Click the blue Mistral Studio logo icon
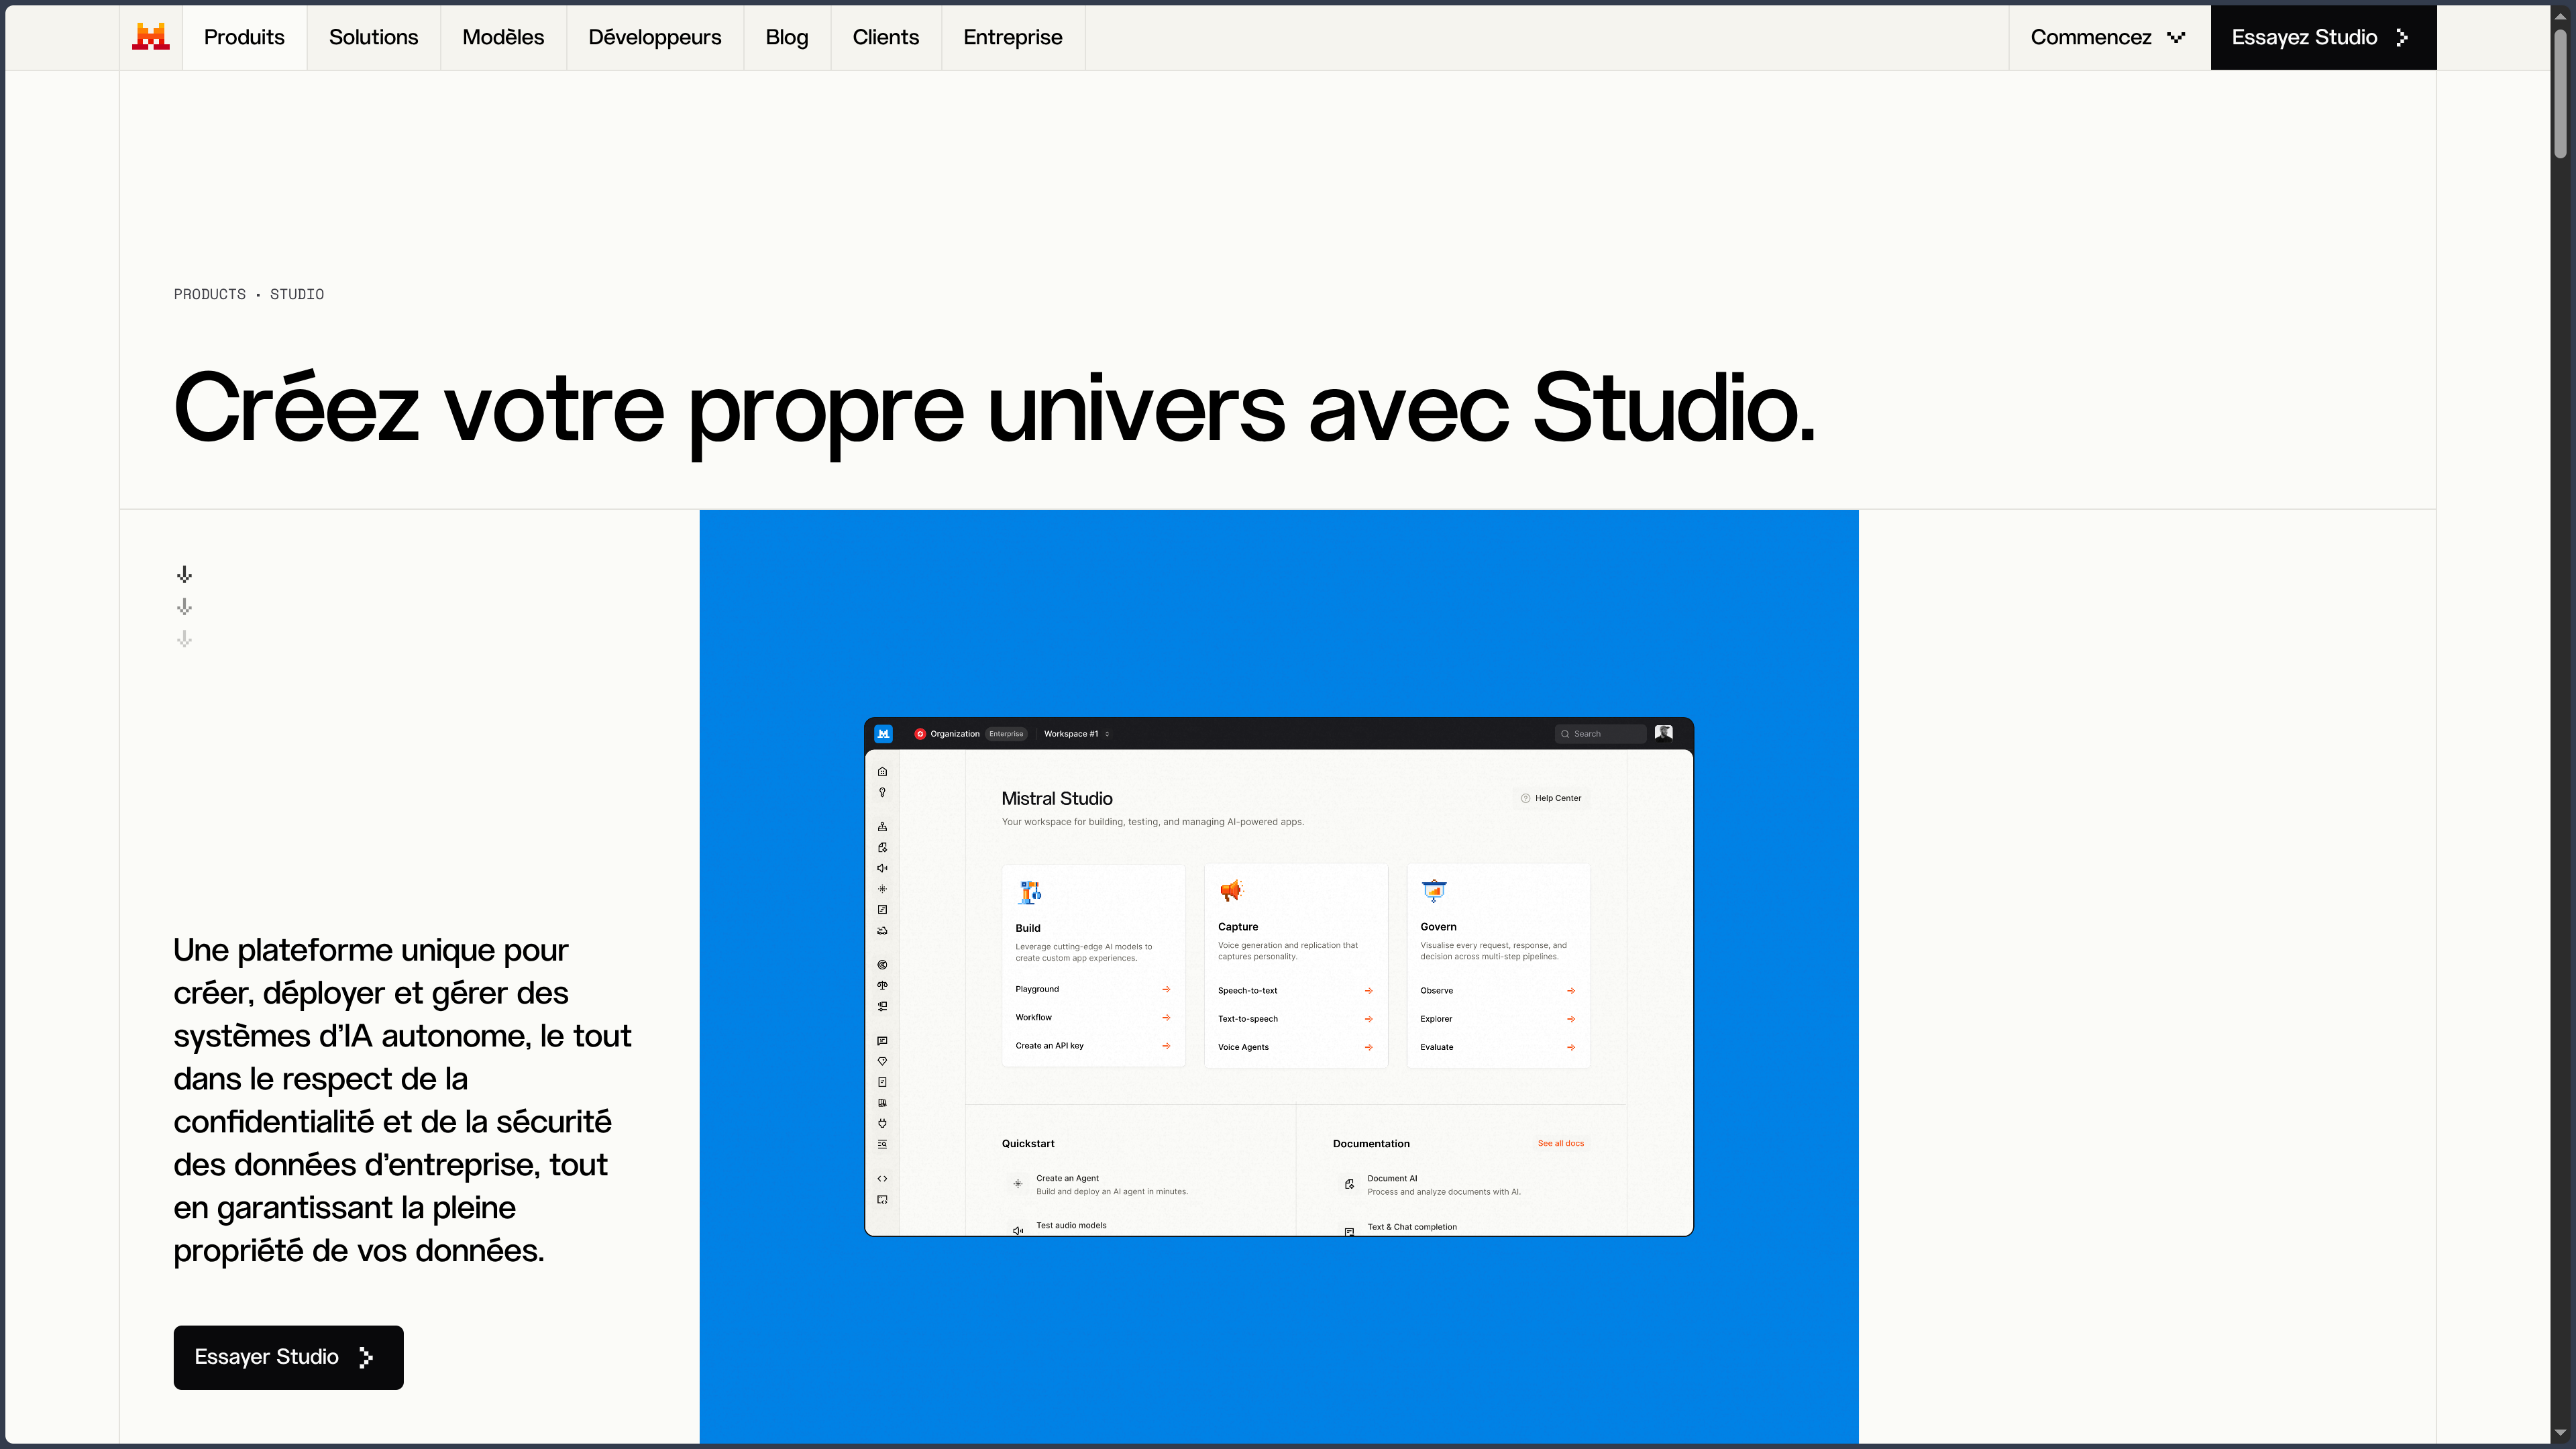2576x1449 pixels. point(884,733)
